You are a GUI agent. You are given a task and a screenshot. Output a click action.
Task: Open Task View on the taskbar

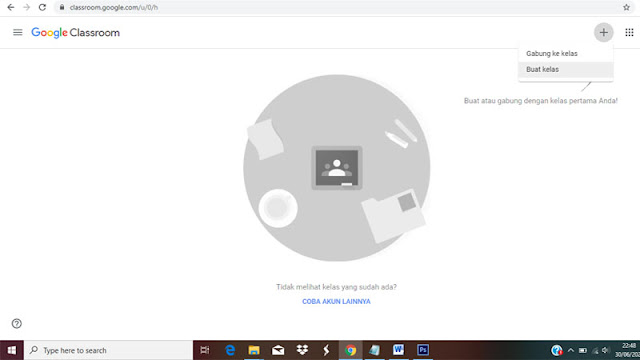(204, 350)
